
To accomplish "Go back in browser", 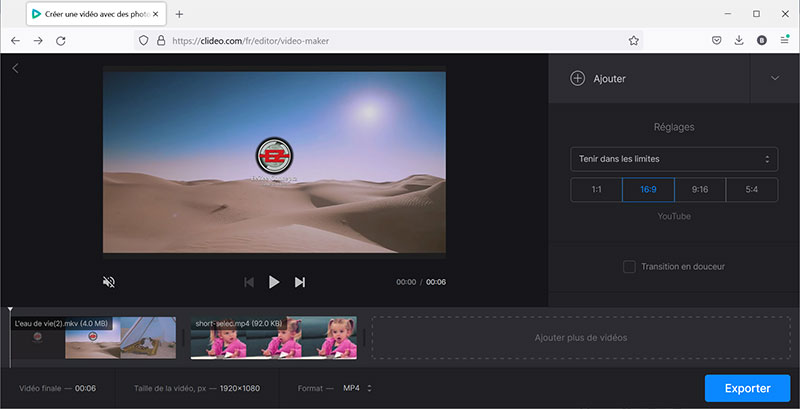I will click(15, 41).
